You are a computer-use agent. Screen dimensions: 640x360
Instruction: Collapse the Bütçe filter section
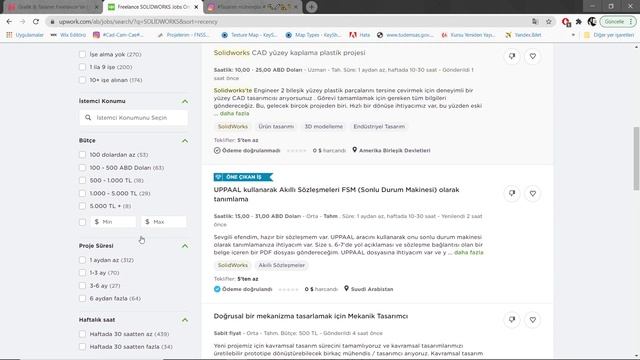pyautogui.click(x=185, y=141)
